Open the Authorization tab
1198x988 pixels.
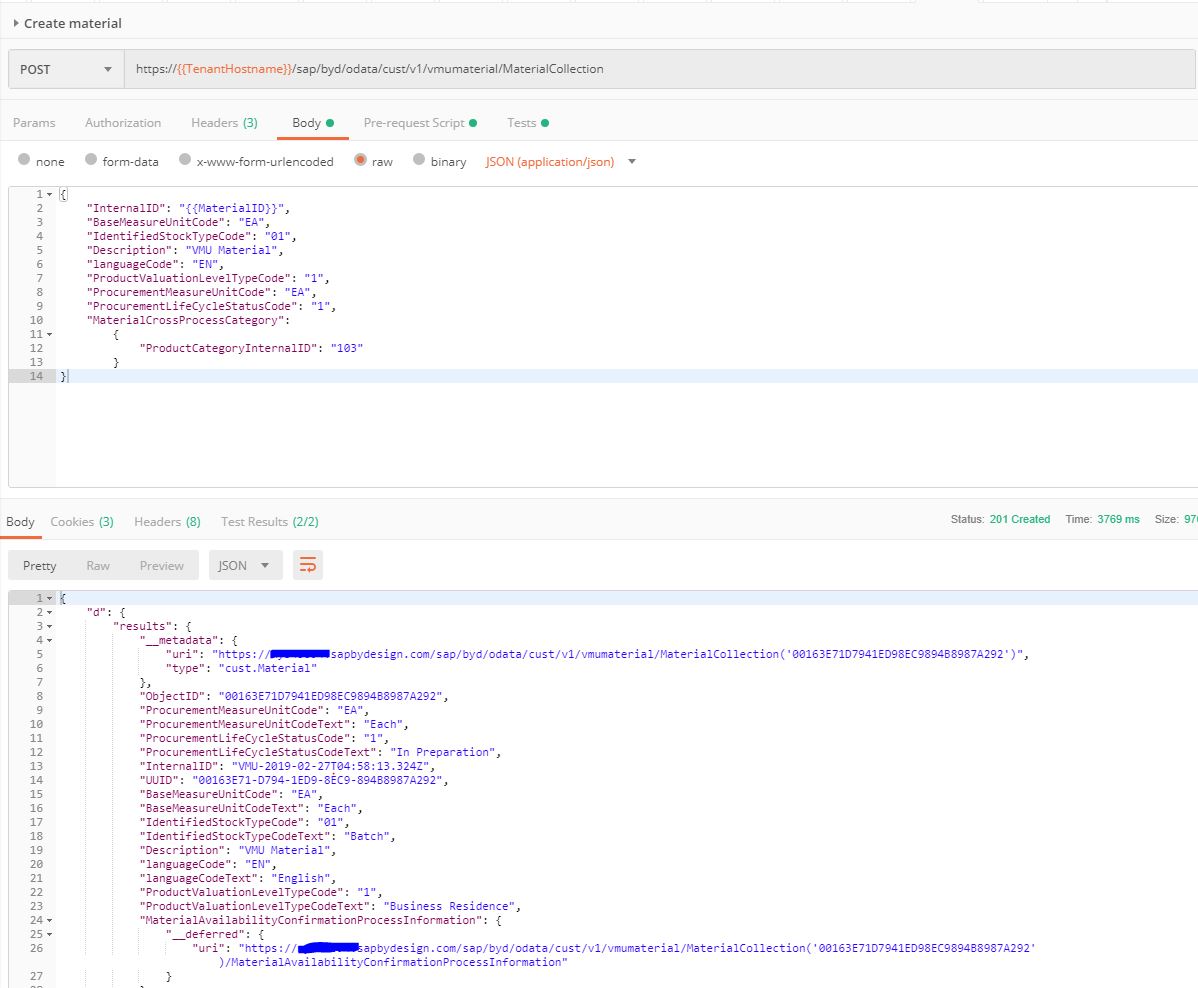[123, 123]
